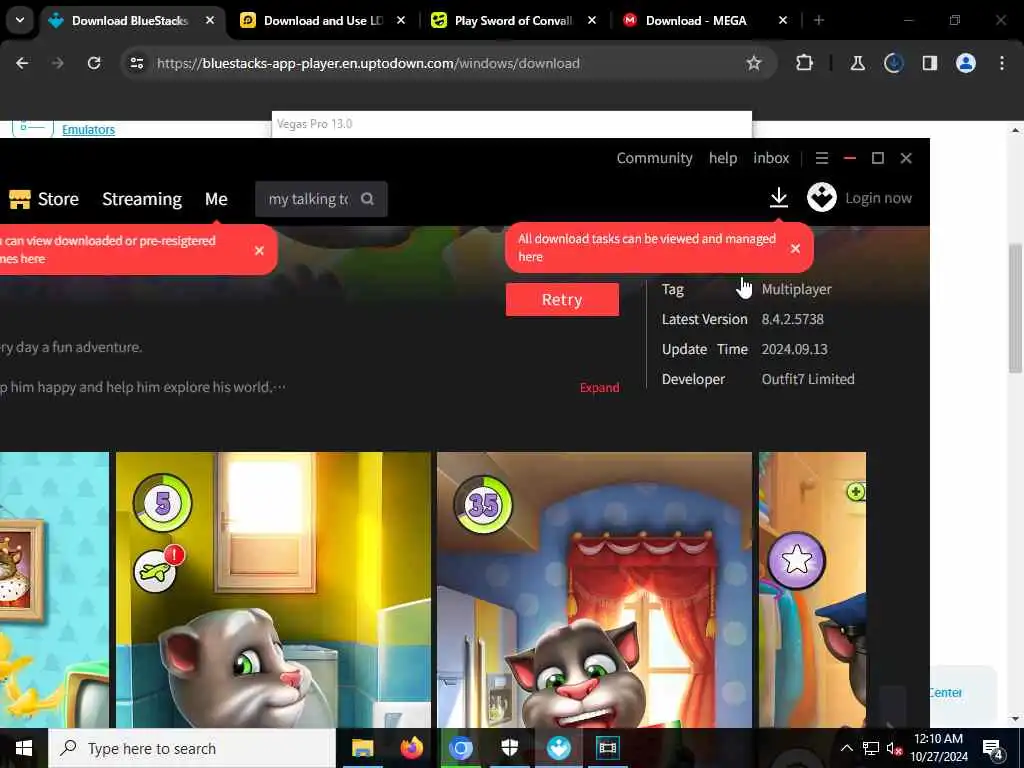Open the Me tab
Viewport: 1024px width, 768px height.
click(216, 199)
